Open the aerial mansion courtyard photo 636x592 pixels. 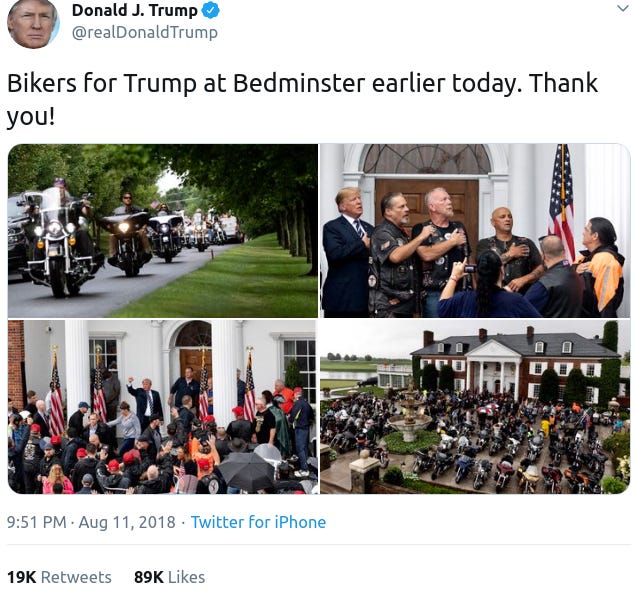475,407
